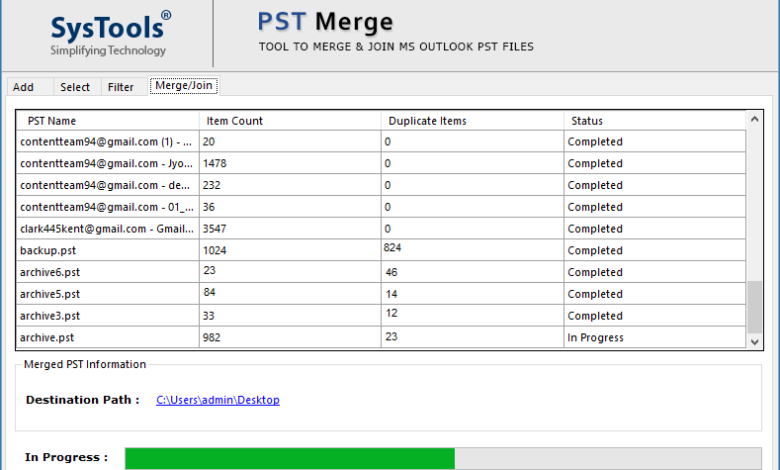780x470 pixels.
Task: Click the green In Progress bar
Action: pyautogui.click(x=290, y=458)
